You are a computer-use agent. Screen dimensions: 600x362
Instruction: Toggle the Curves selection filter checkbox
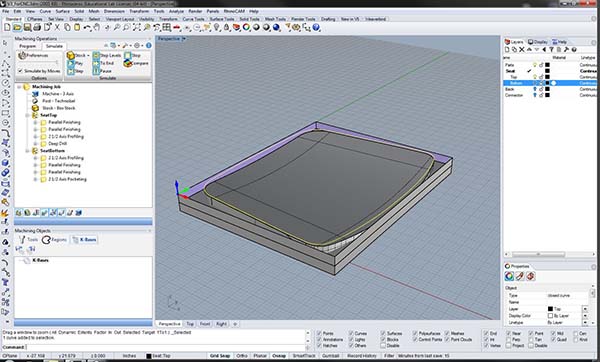pos(351,333)
